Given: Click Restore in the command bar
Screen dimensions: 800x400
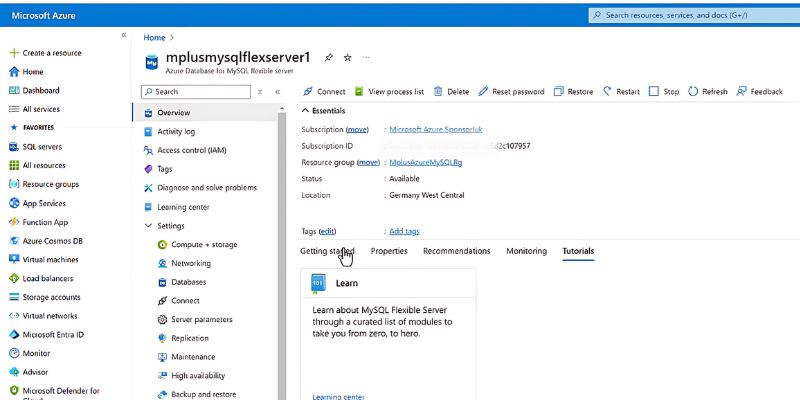Looking at the screenshot, I should pos(573,92).
